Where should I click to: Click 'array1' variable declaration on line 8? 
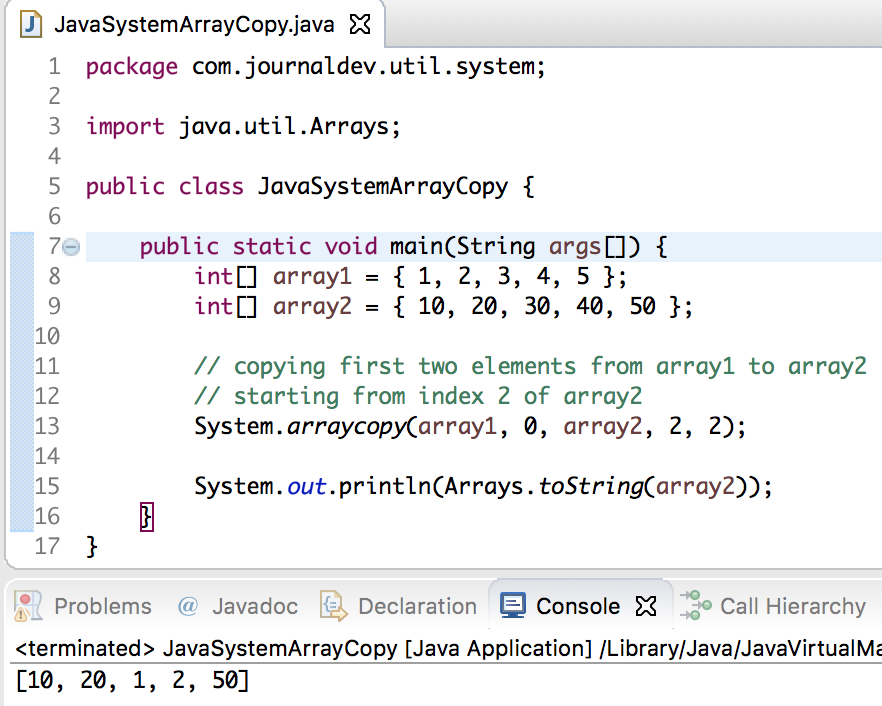click(312, 277)
